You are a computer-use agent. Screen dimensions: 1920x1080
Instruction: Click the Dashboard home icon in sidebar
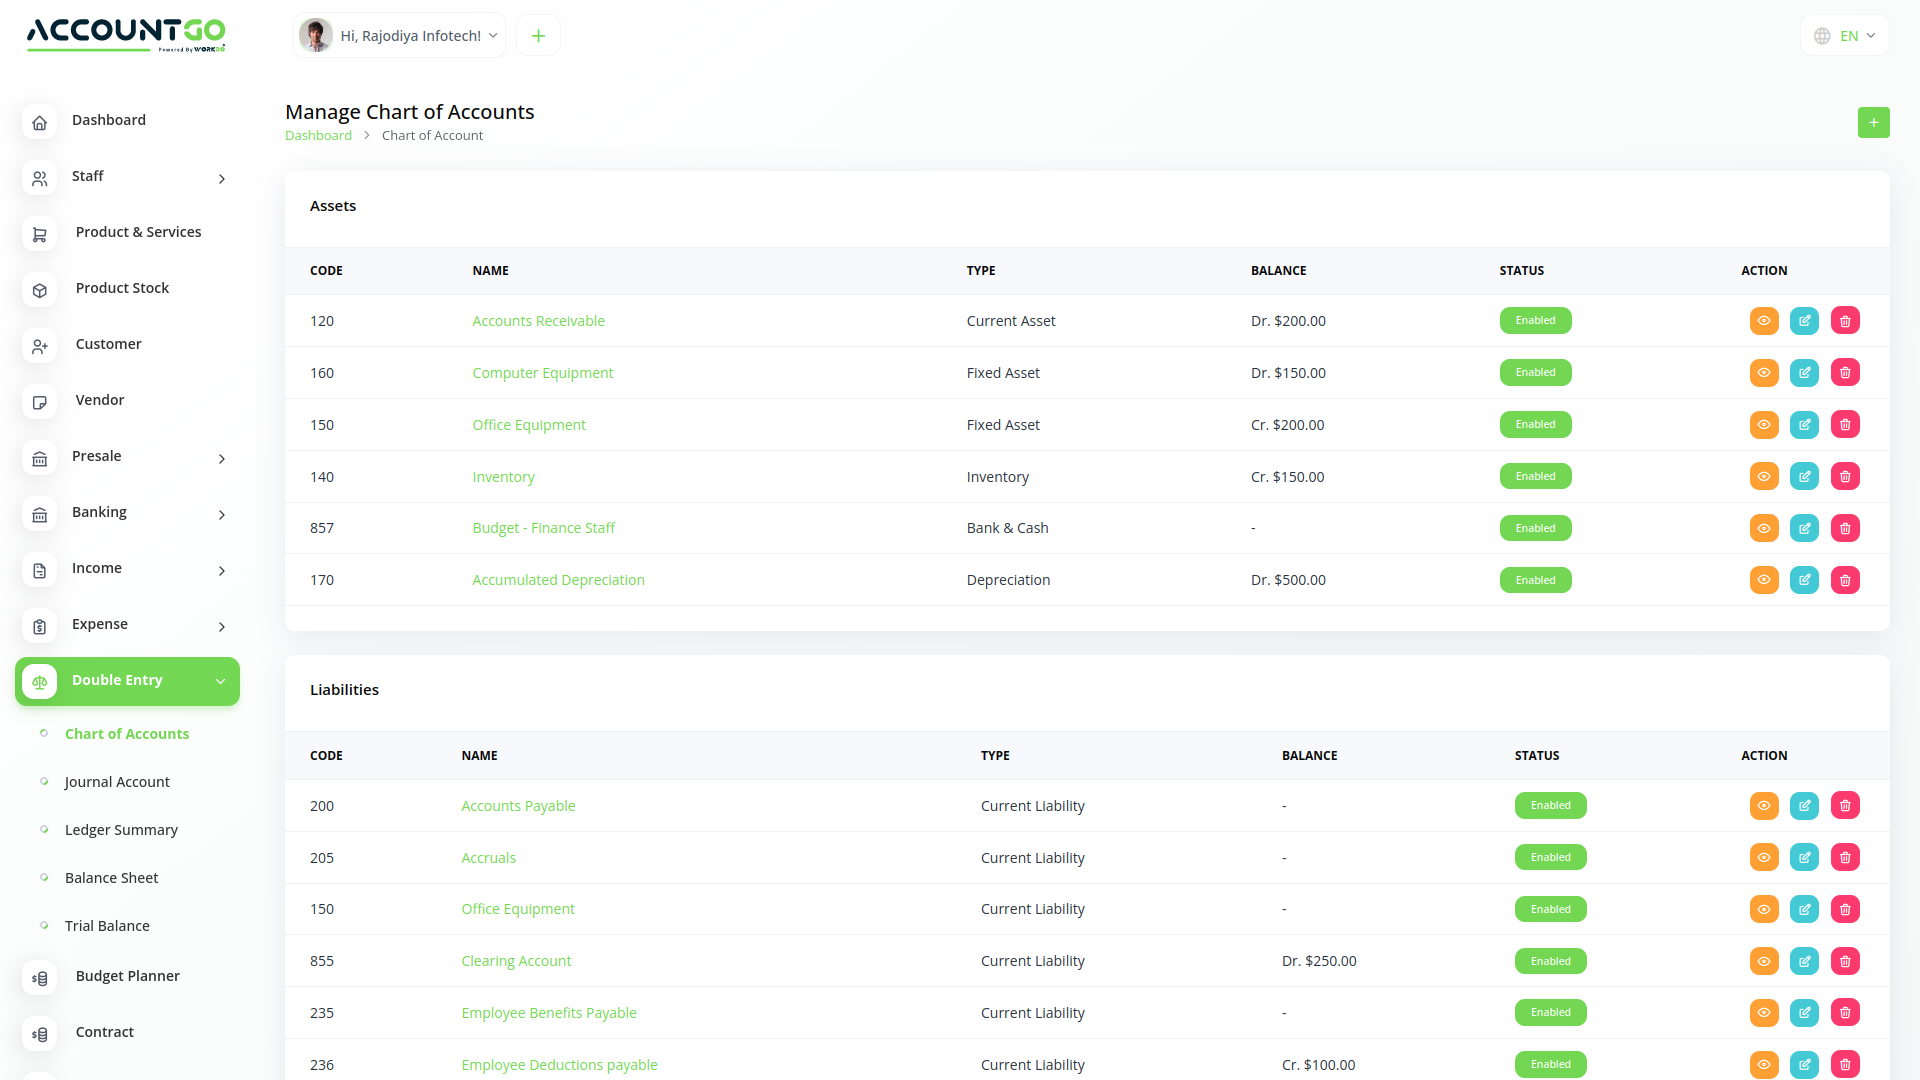click(40, 122)
